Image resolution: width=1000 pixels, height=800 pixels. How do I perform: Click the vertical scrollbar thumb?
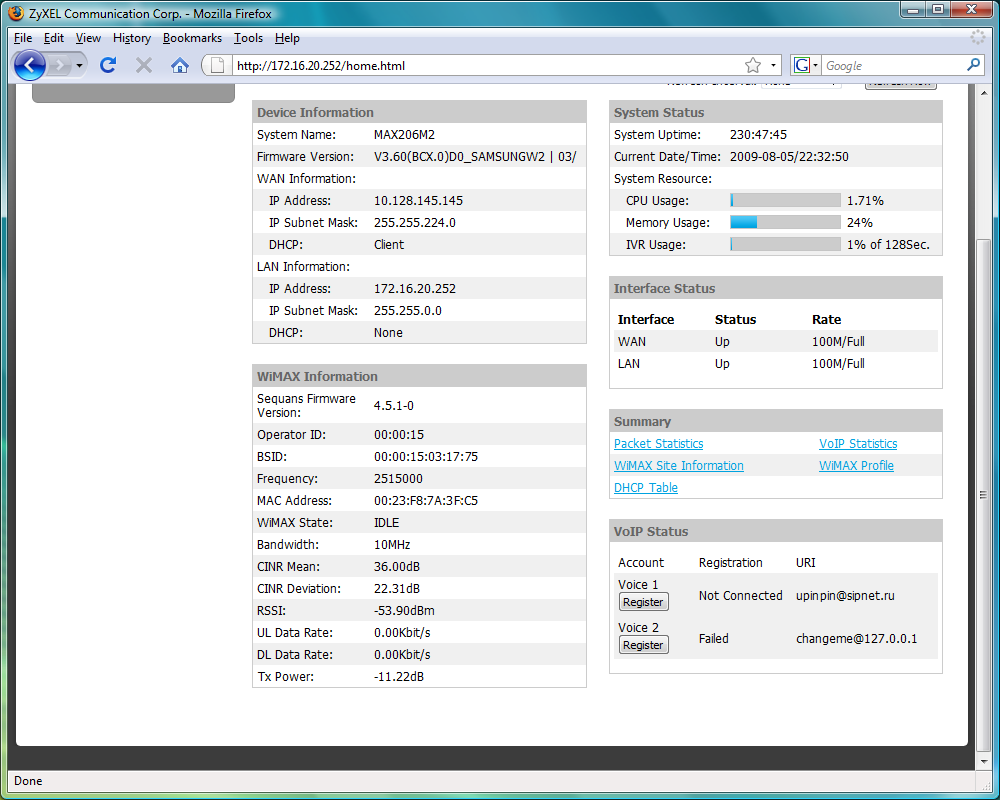click(983, 494)
